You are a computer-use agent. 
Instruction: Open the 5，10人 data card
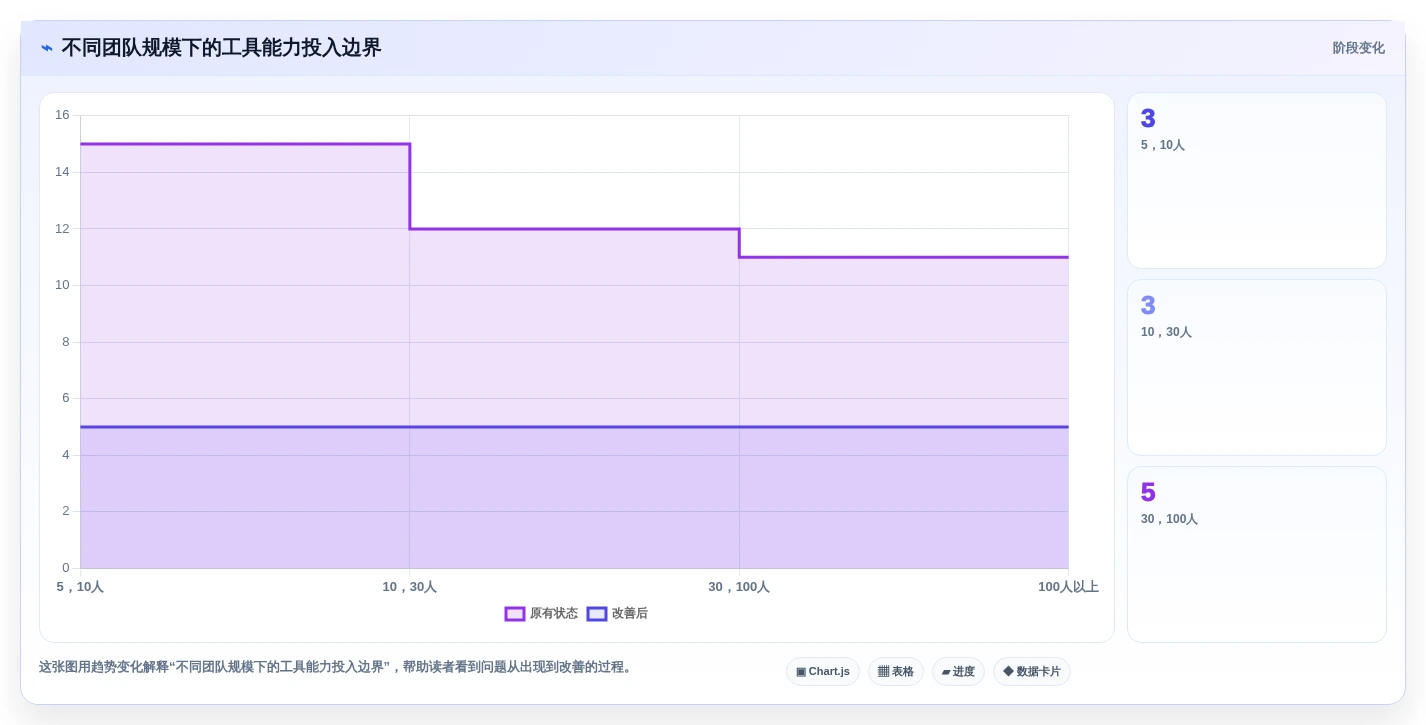pos(1257,181)
